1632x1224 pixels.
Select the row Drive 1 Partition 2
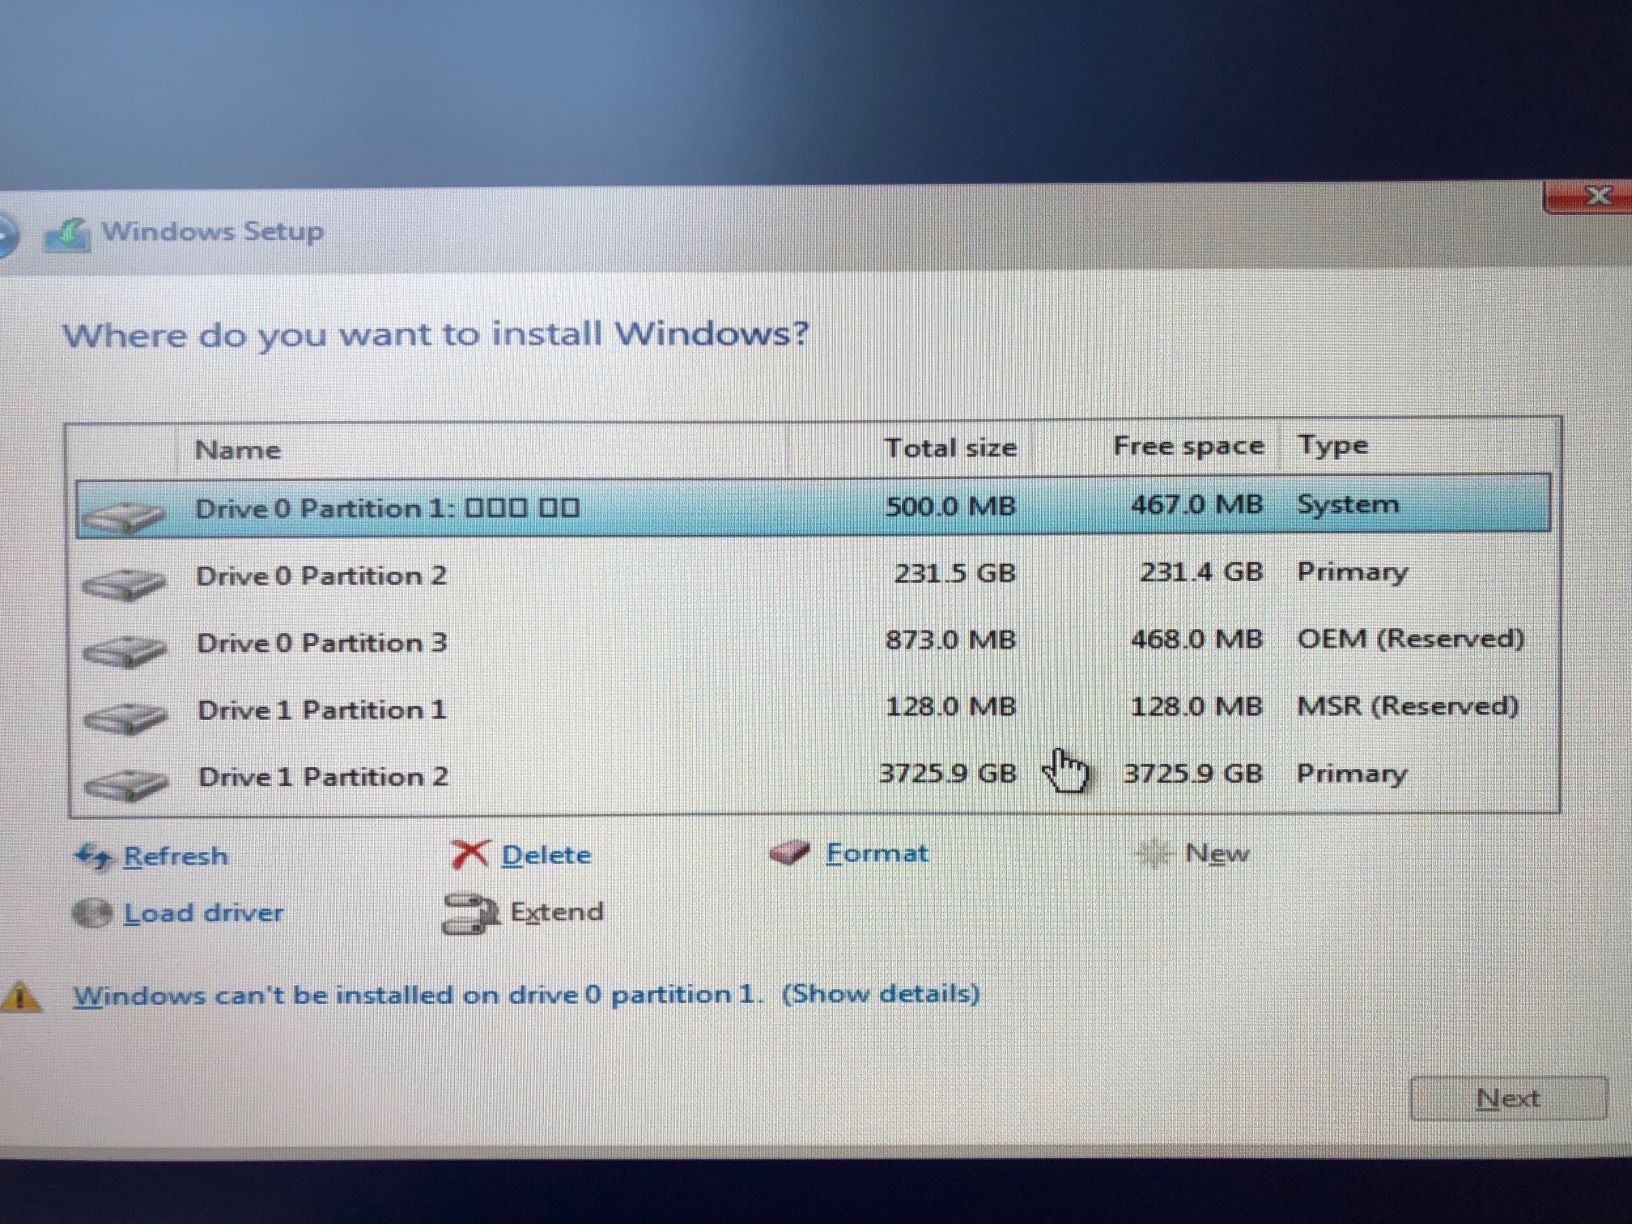[x=814, y=775]
